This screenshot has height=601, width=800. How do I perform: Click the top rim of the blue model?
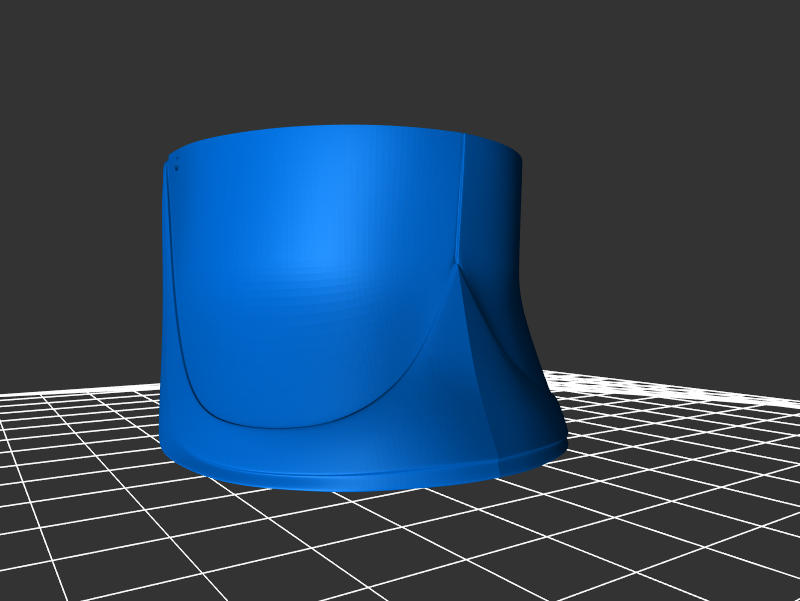(x=340, y=129)
